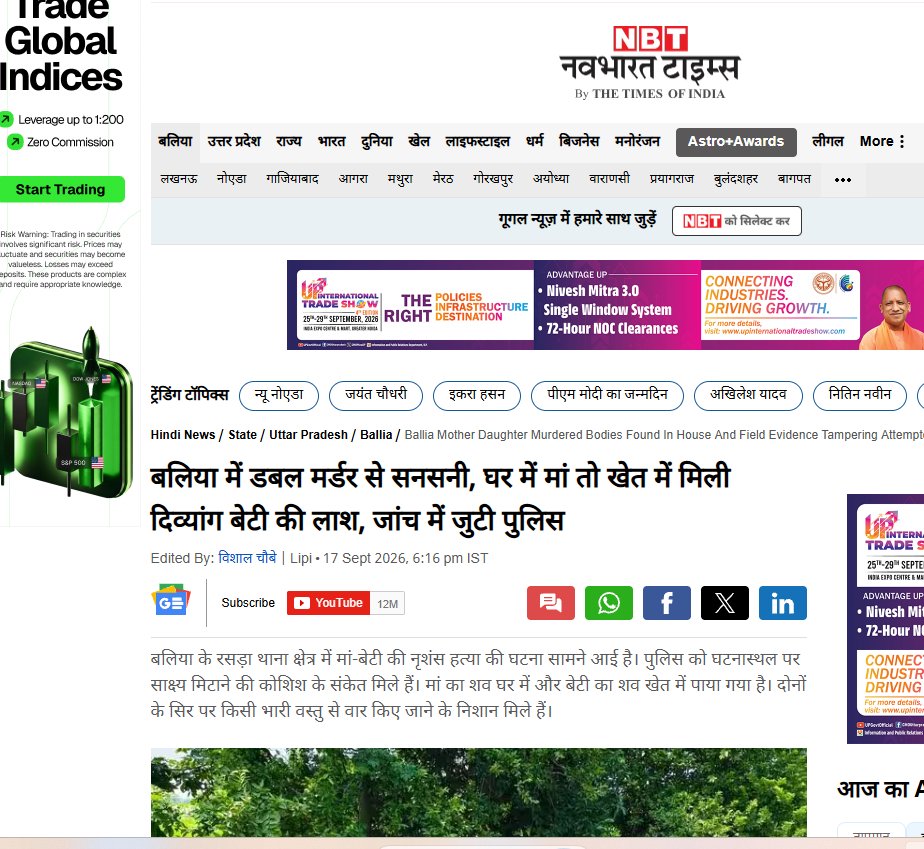The height and width of the screenshot is (849, 924).
Task: Go to Ballia breadcrumb
Action: click(376, 435)
